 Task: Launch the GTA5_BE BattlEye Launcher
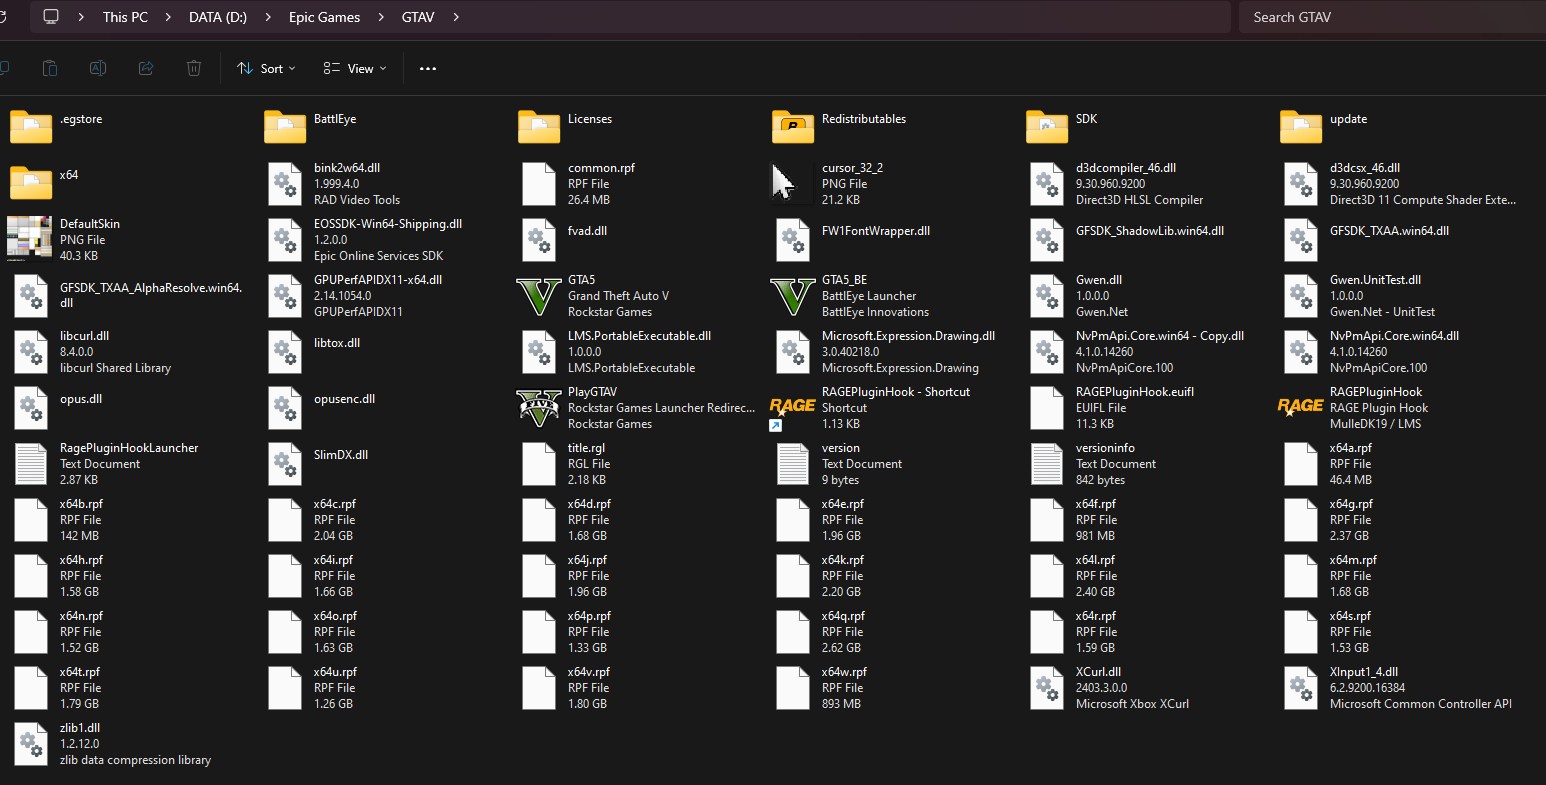click(793, 296)
